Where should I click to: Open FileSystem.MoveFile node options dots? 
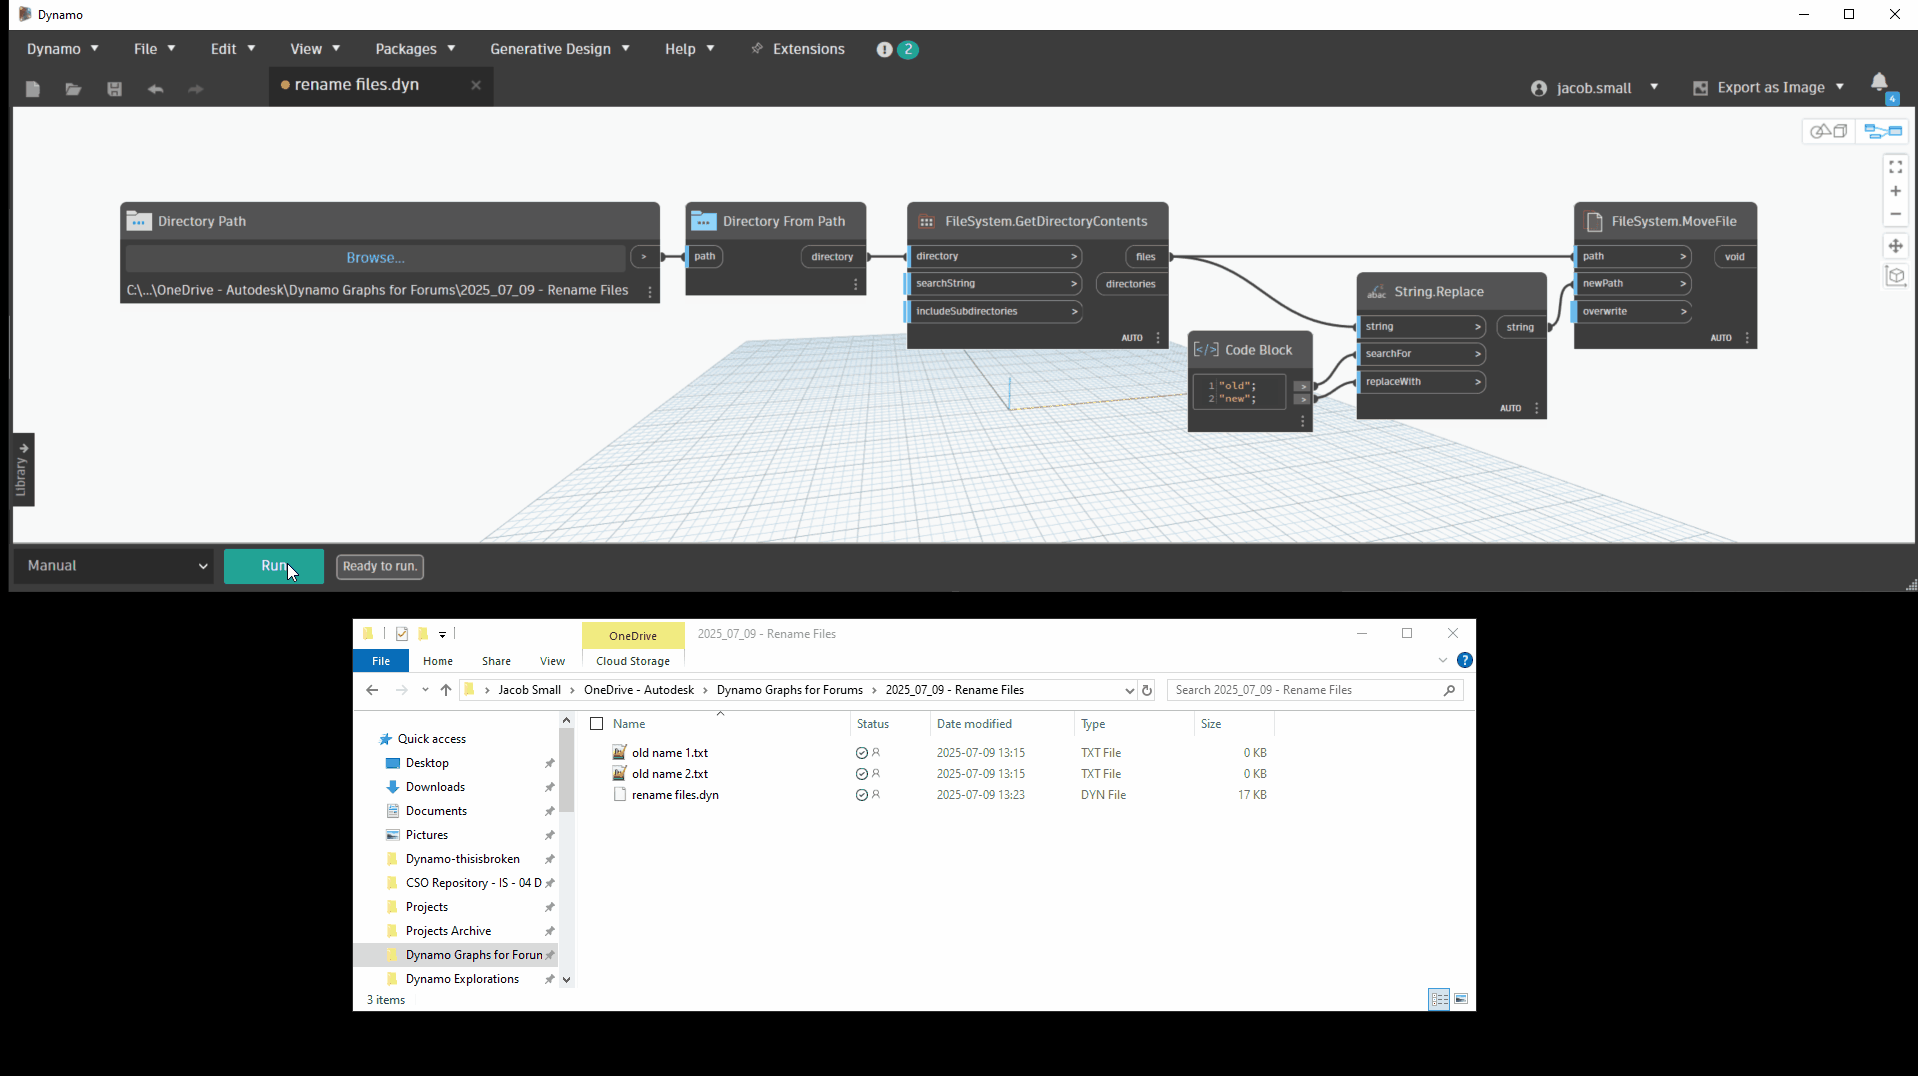click(x=1747, y=338)
